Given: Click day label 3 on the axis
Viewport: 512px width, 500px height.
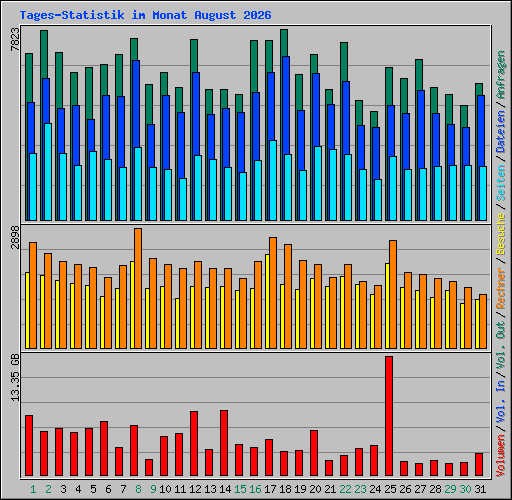Looking at the screenshot, I should [63, 489].
